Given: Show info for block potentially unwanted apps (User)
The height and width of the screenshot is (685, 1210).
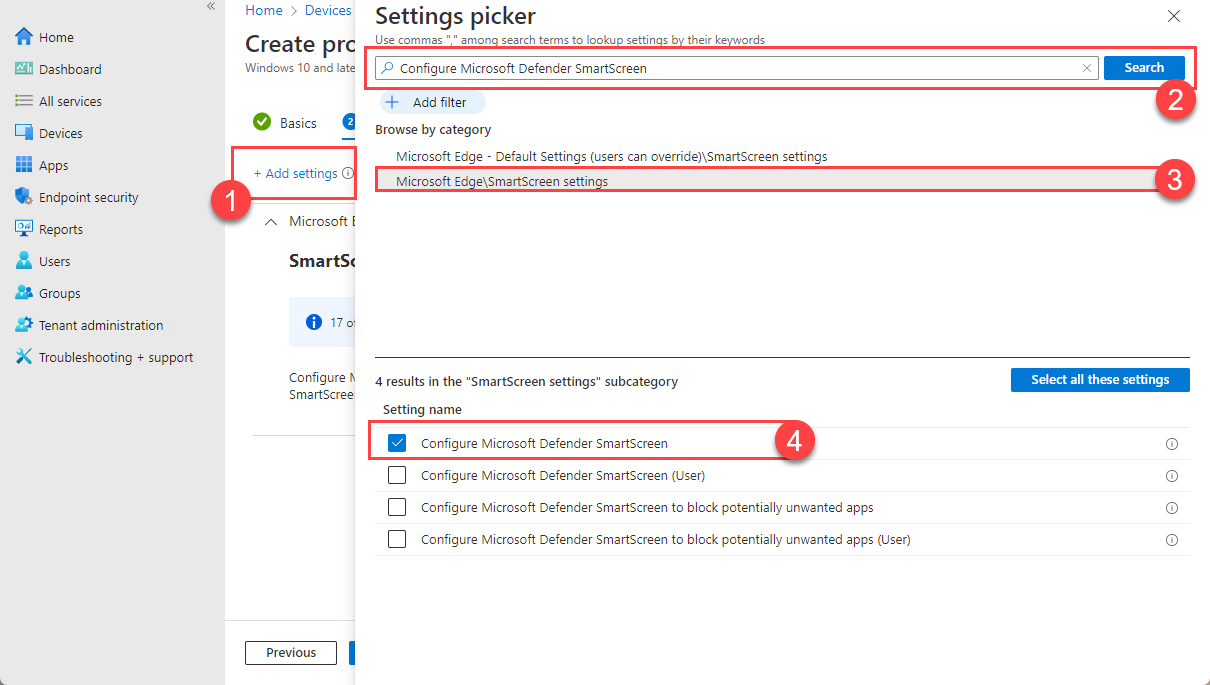Looking at the screenshot, I should click(x=1172, y=540).
